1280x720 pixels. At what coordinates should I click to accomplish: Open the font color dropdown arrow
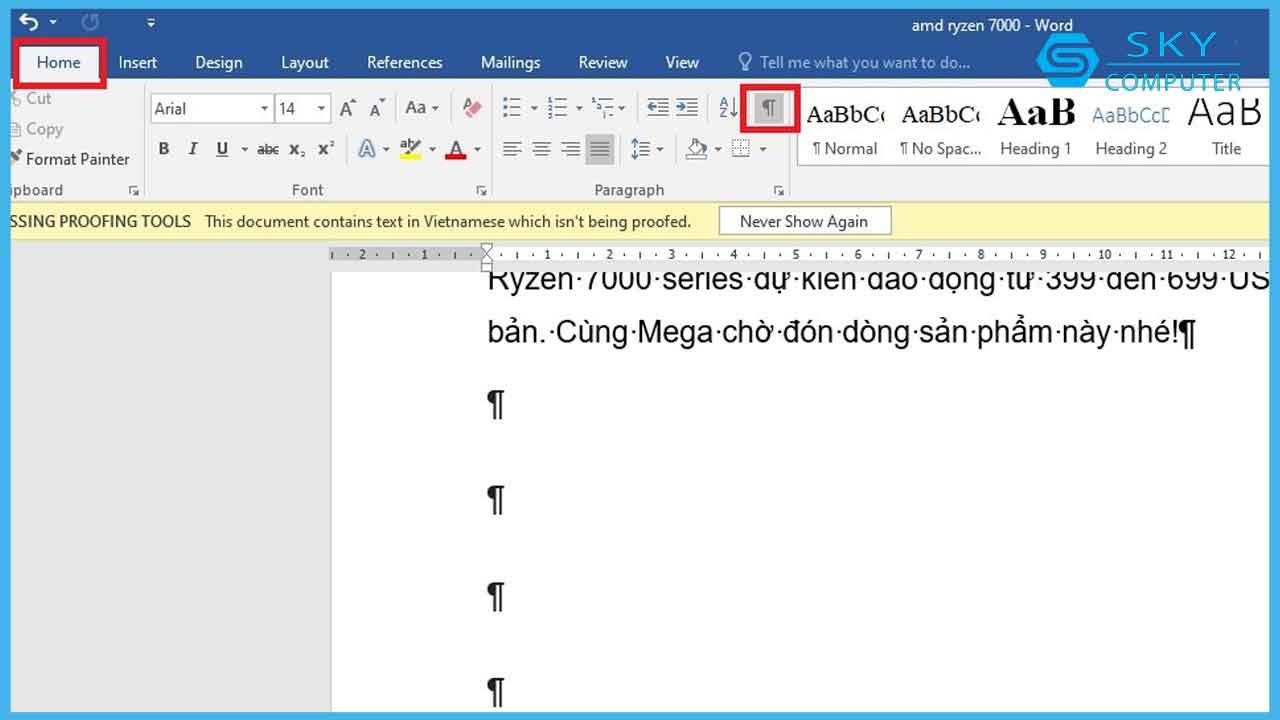(x=477, y=150)
